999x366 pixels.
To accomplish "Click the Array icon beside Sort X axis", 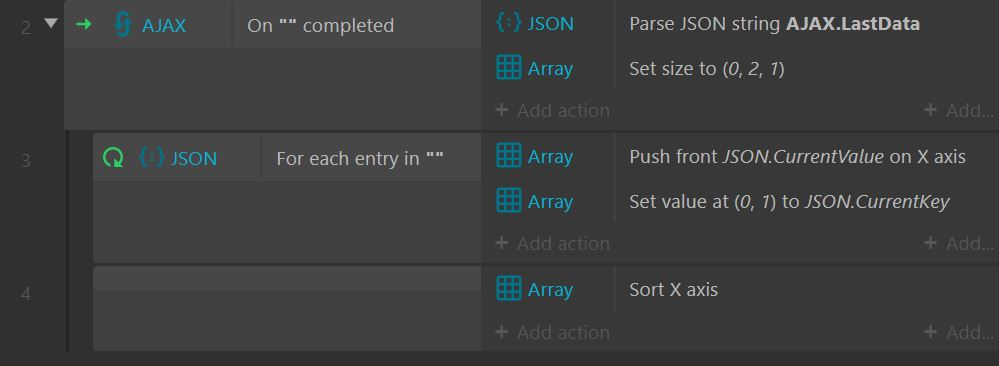I will tap(508, 289).
